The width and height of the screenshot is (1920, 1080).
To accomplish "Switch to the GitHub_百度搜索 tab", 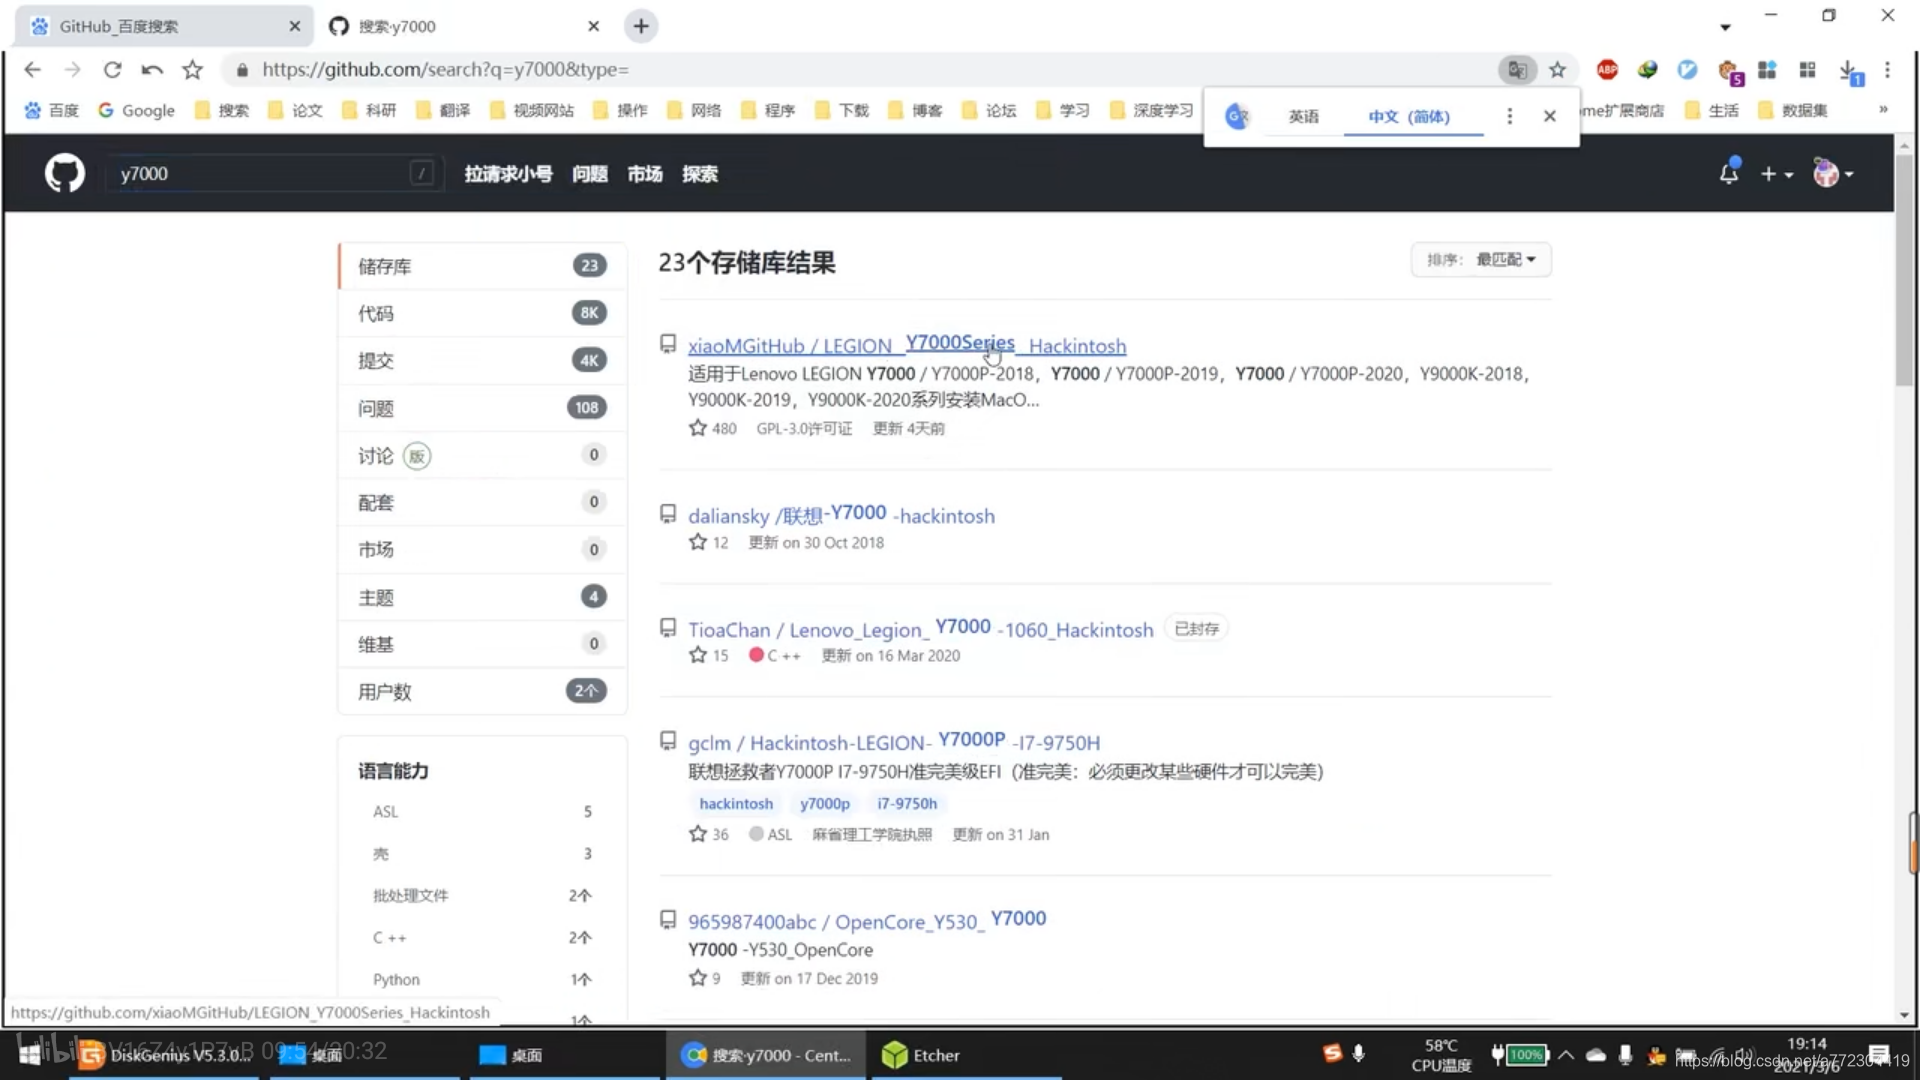I will (x=165, y=26).
